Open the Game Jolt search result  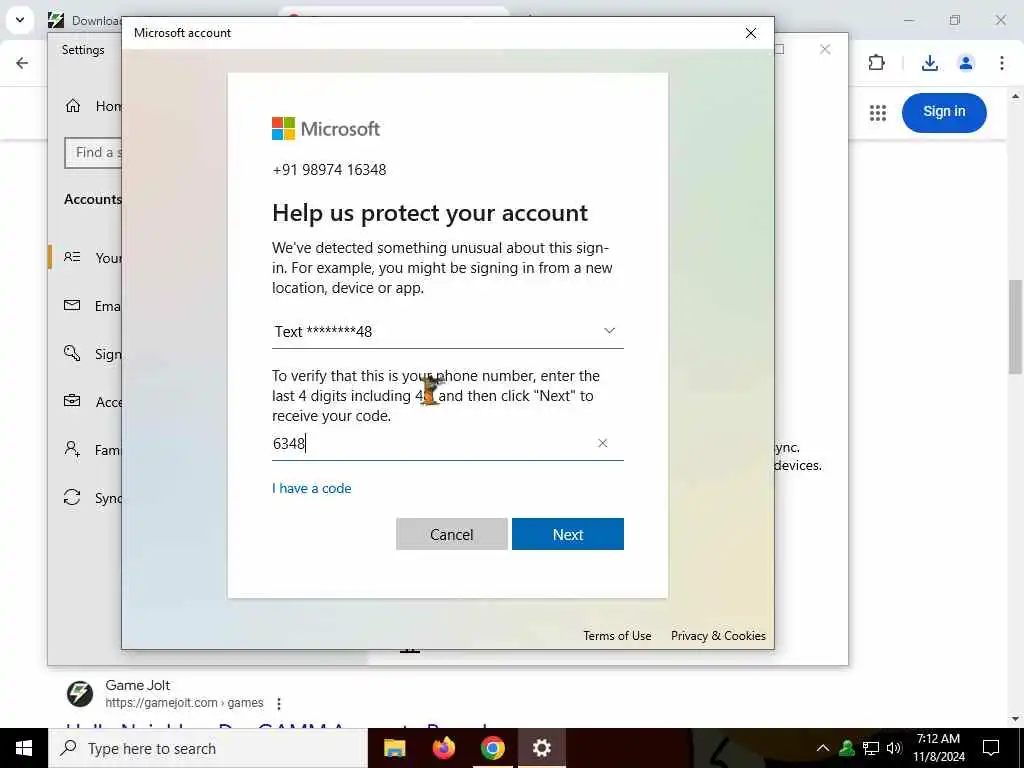click(x=278, y=728)
